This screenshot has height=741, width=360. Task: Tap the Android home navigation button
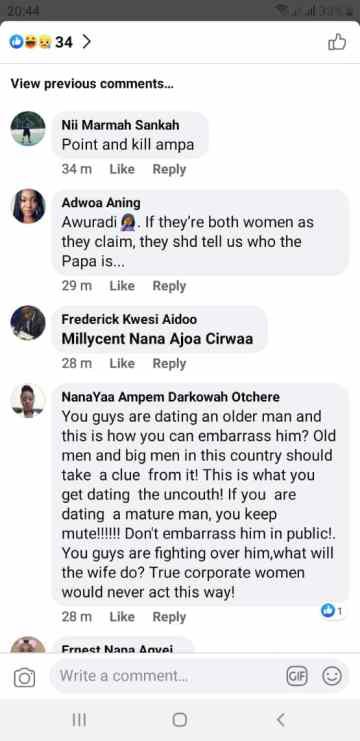[180, 720]
